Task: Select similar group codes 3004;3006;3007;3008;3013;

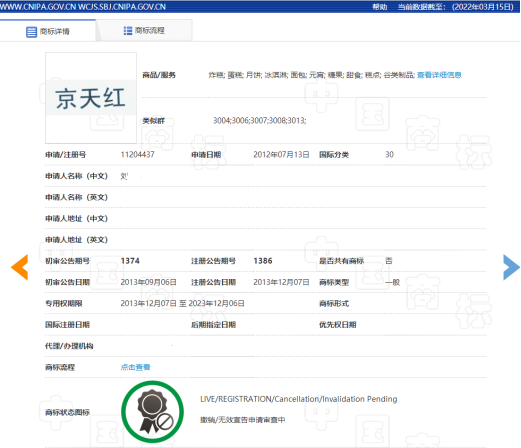Action: coord(260,120)
